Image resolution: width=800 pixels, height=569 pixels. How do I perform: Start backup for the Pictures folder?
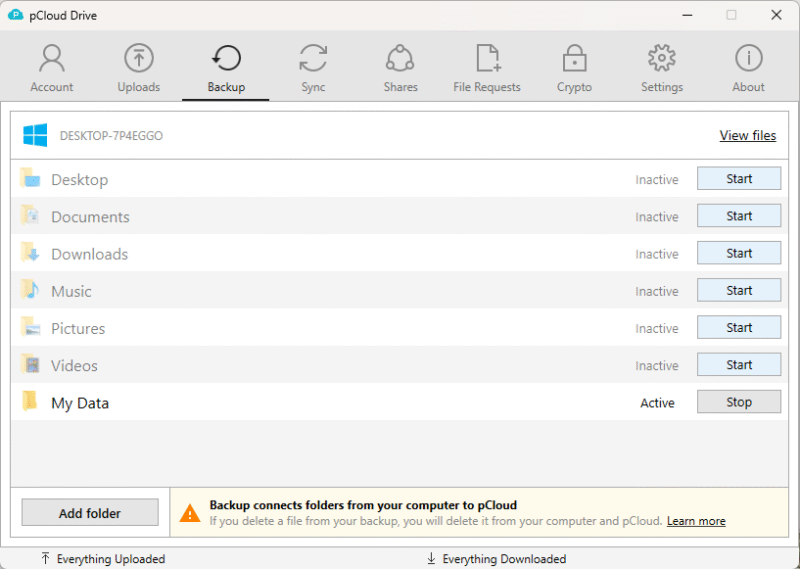click(x=739, y=328)
